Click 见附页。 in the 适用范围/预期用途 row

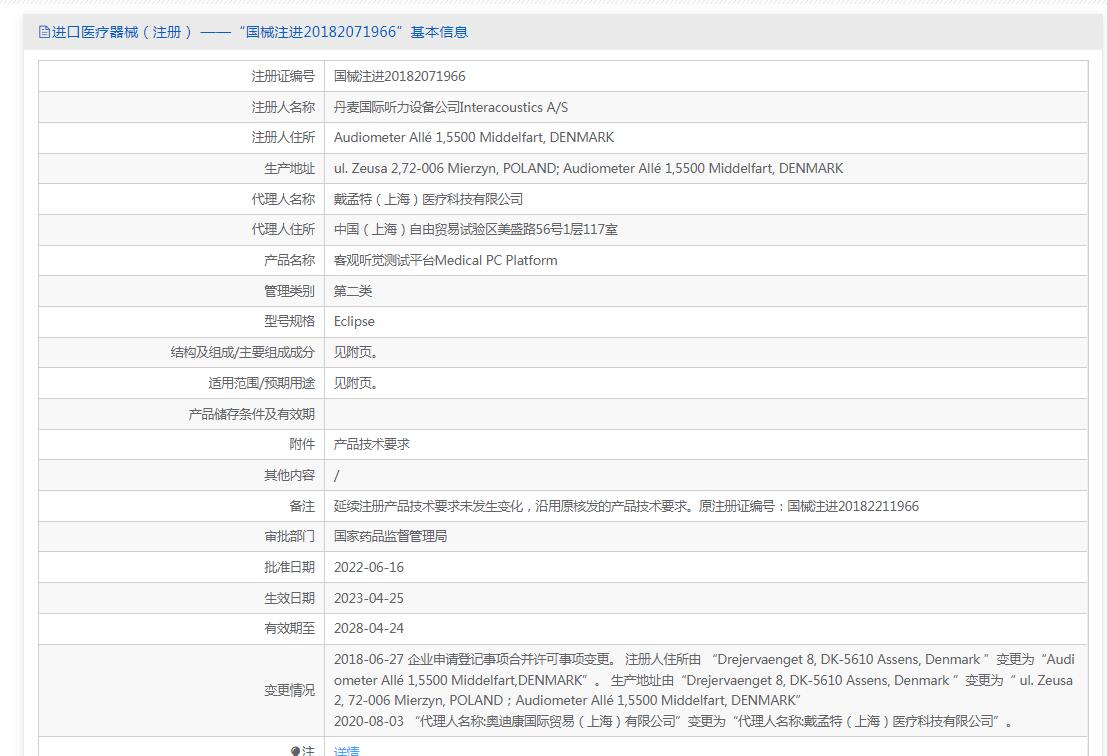(356, 383)
